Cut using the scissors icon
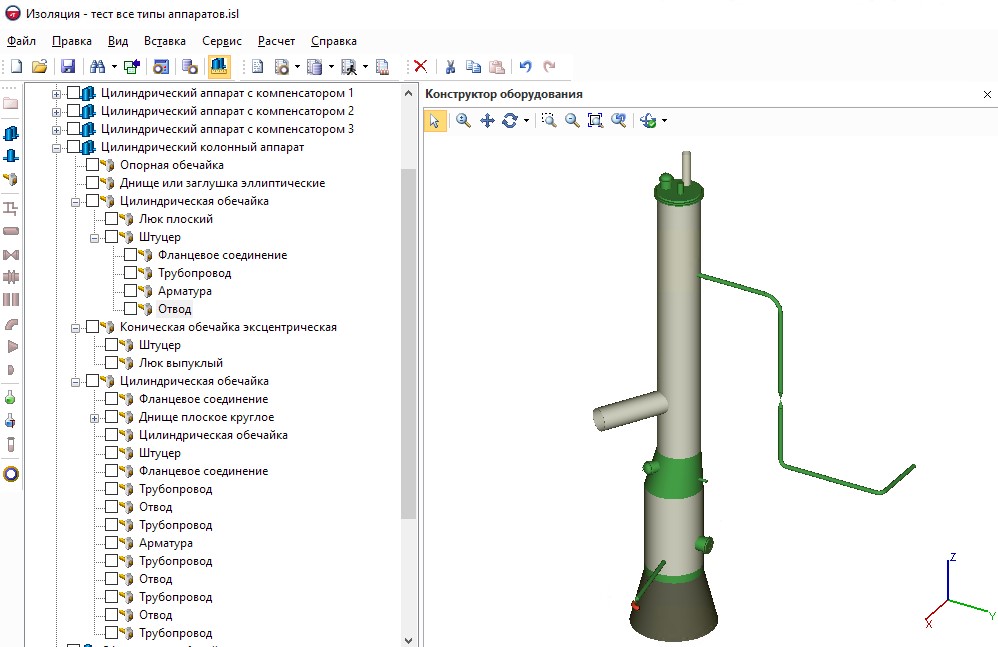 coord(450,66)
